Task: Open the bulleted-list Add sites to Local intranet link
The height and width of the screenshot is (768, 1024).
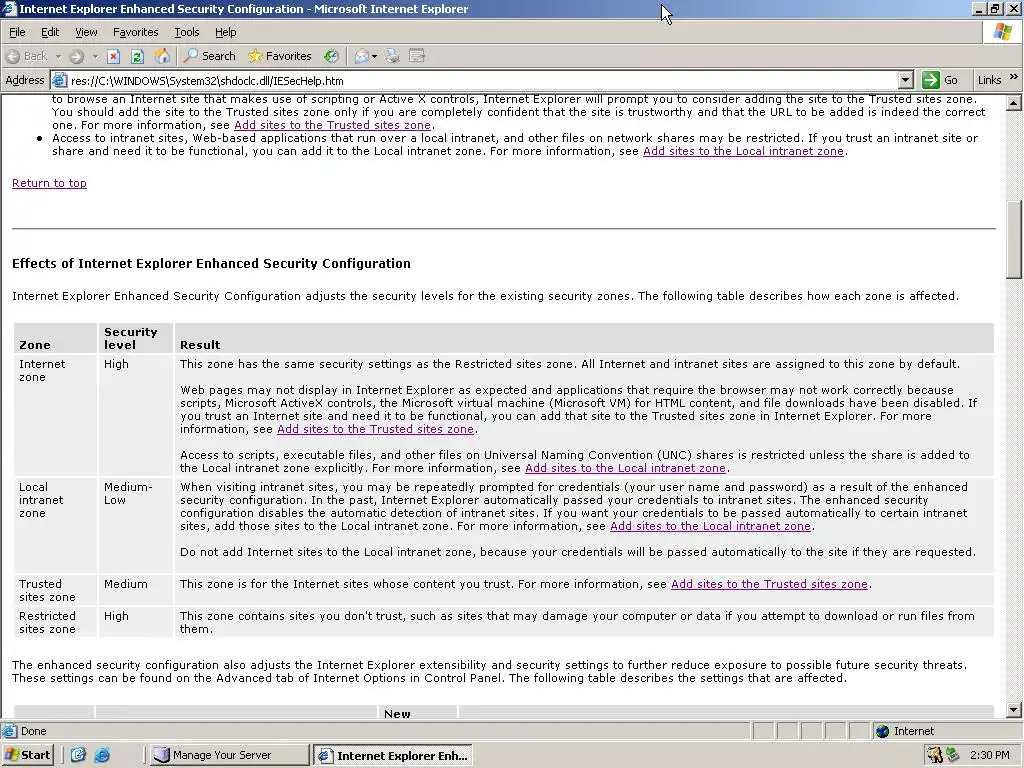Action: [743, 151]
